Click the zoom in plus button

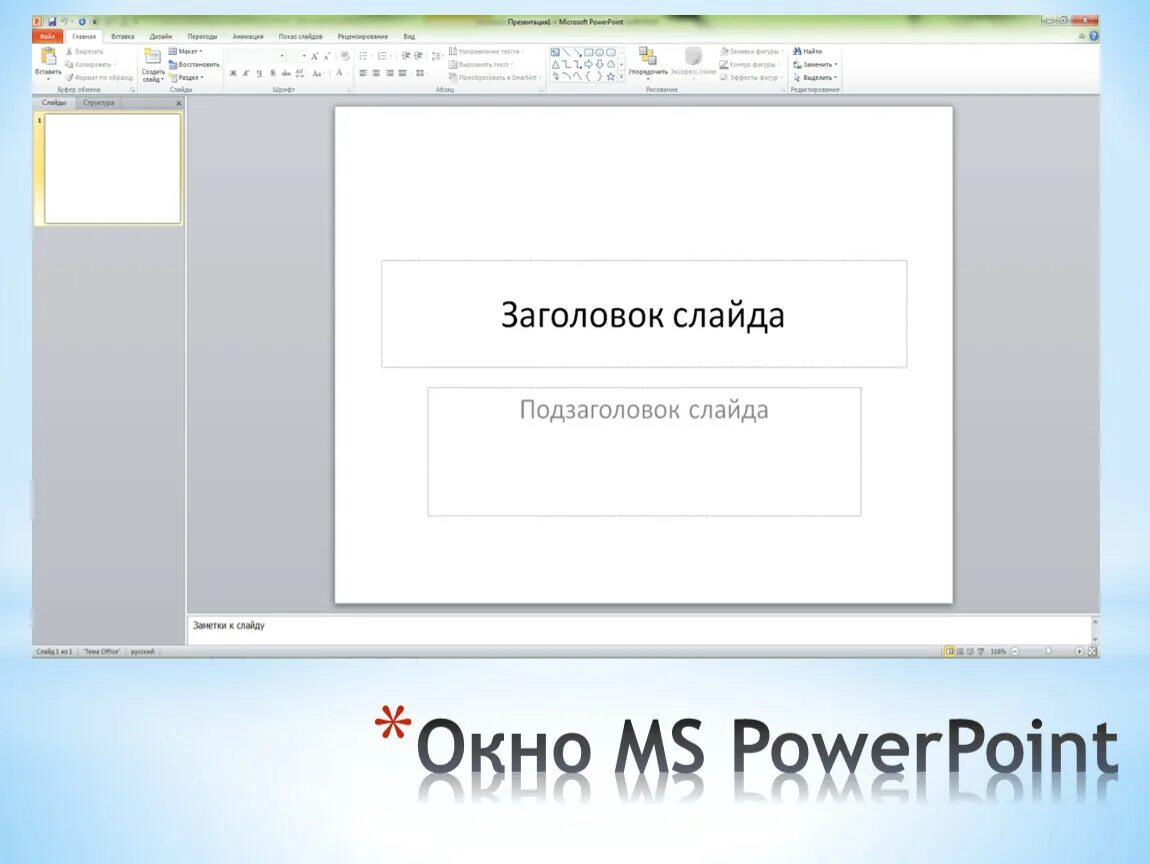1079,651
